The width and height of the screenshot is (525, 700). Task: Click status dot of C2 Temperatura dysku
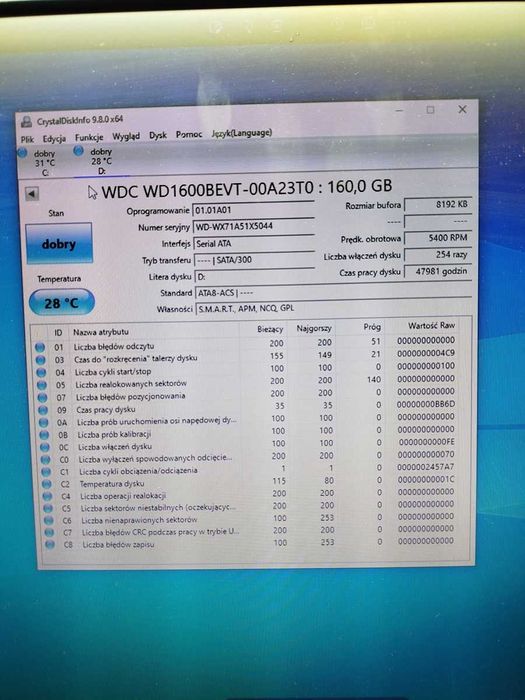click(x=46, y=484)
